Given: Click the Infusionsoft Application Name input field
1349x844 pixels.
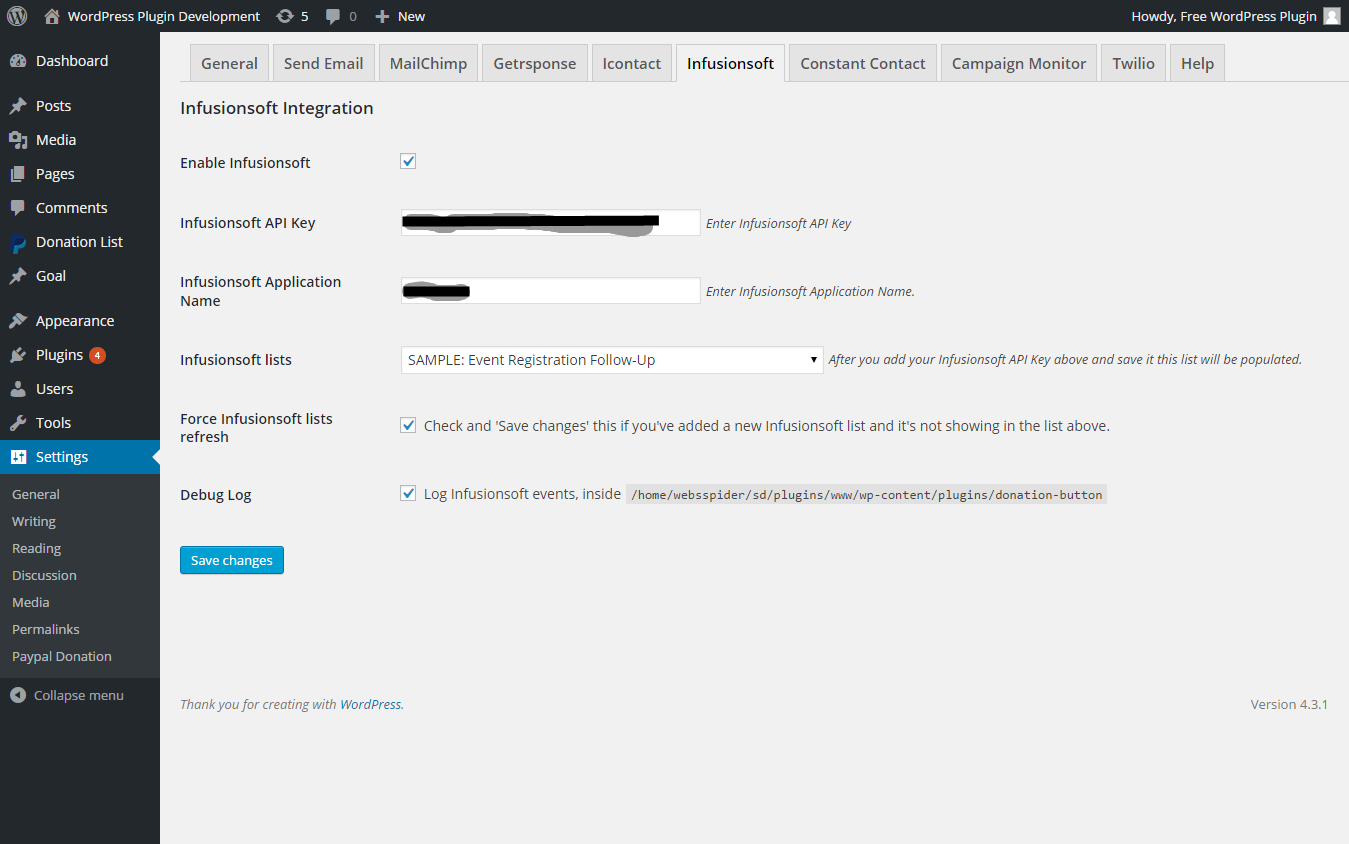Looking at the screenshot, I should (x=550, y=291).
